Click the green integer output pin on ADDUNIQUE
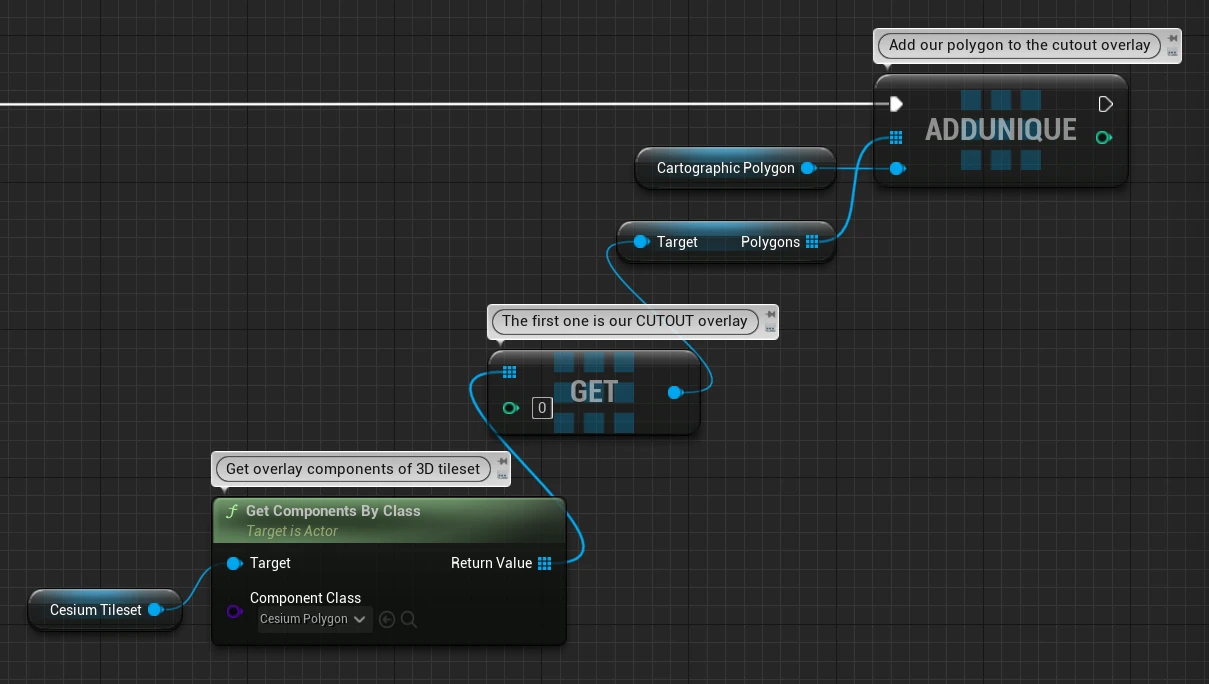This screenshot has height=684, width=1209. pos(1103,137)
